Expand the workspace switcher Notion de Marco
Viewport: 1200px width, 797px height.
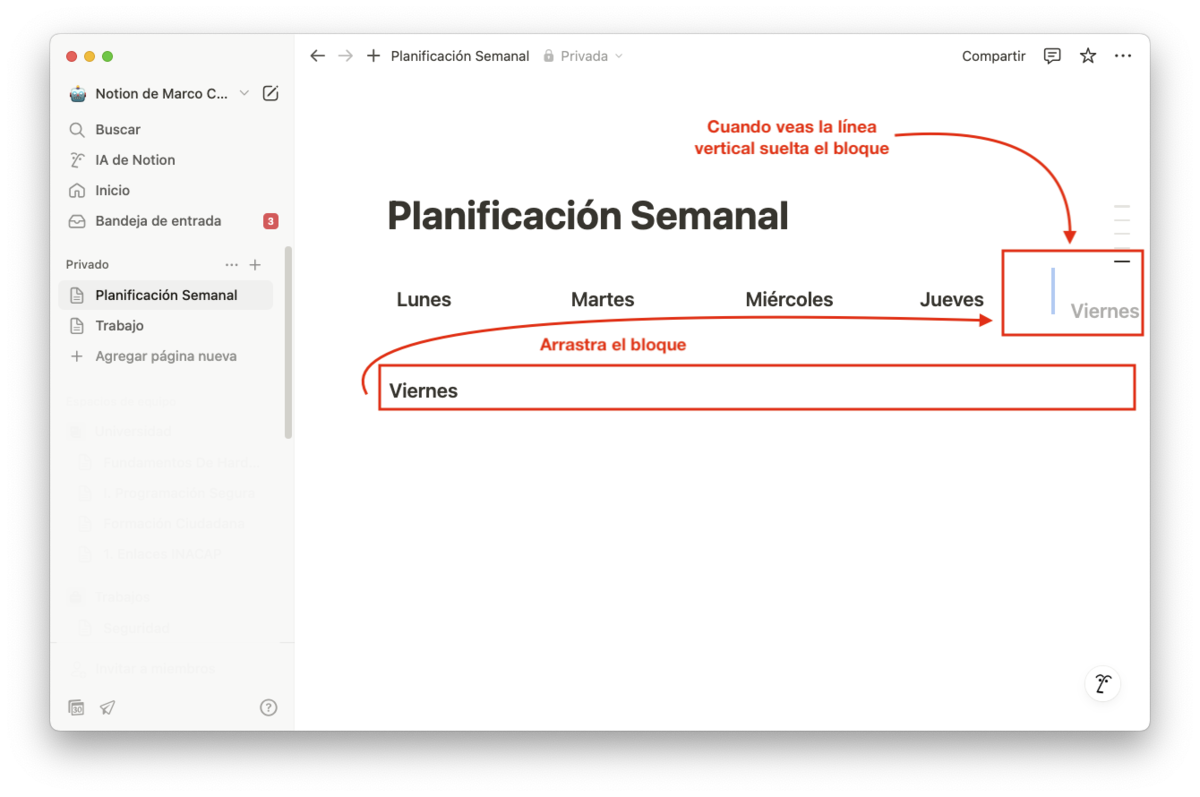[x=160, y=94]
